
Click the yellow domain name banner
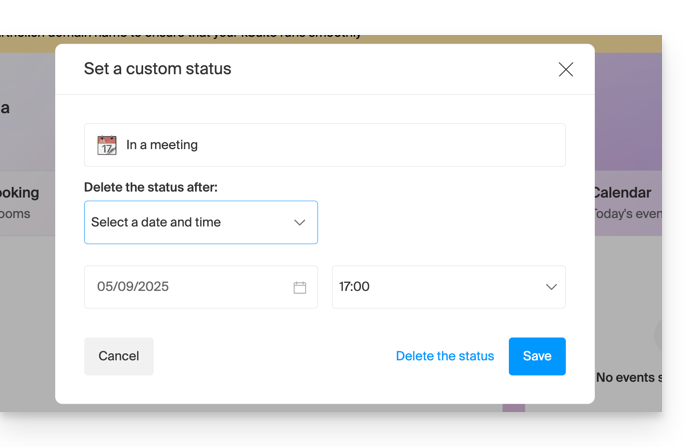click(x=331, y=39)
